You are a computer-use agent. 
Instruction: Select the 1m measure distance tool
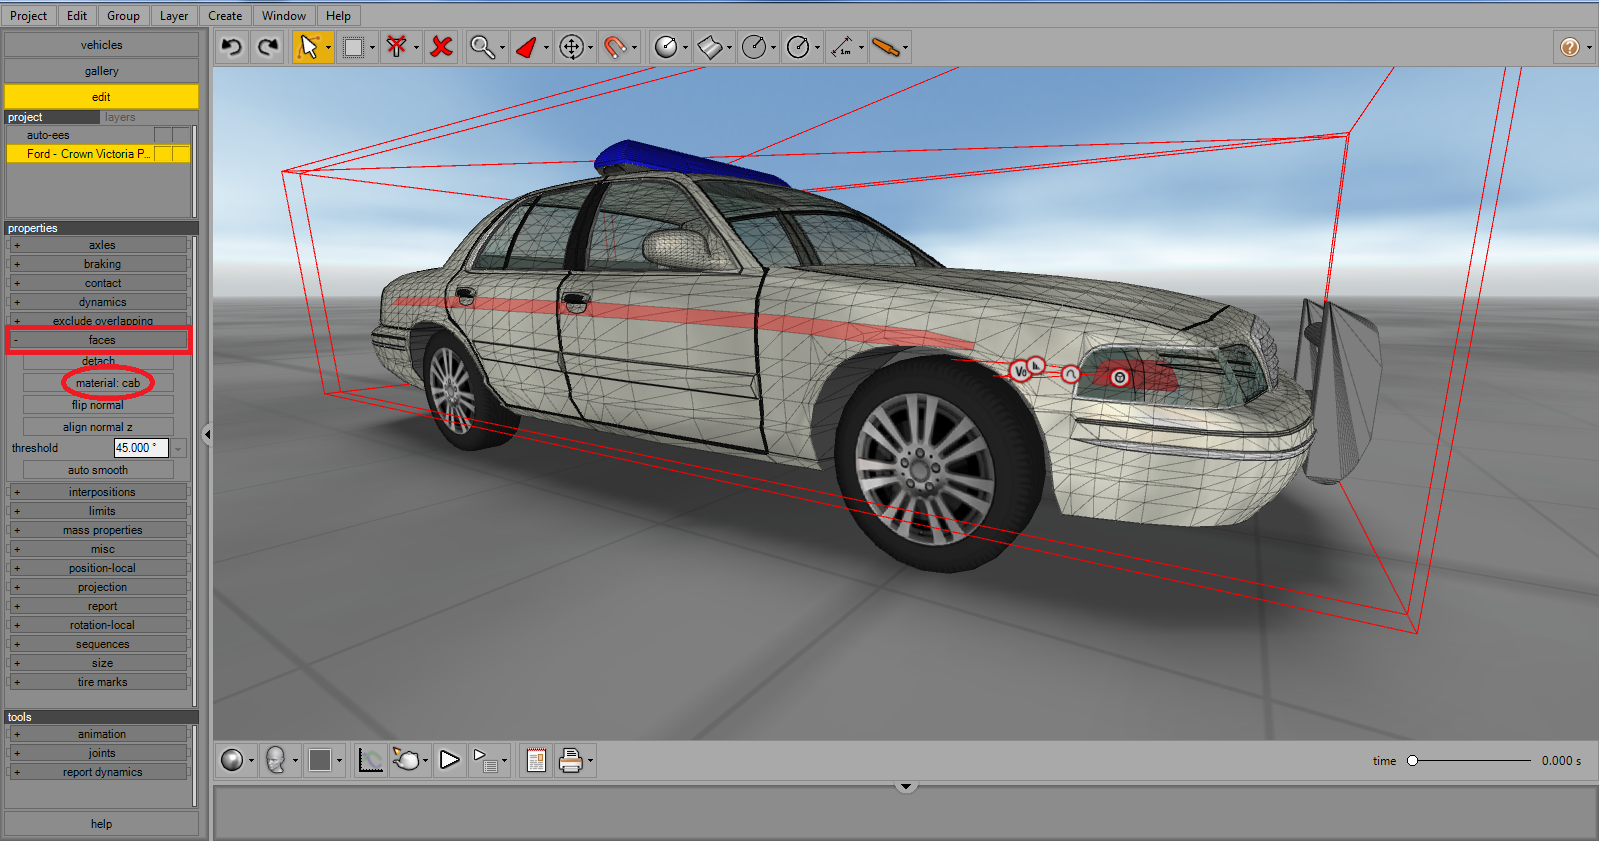point(842,47)
